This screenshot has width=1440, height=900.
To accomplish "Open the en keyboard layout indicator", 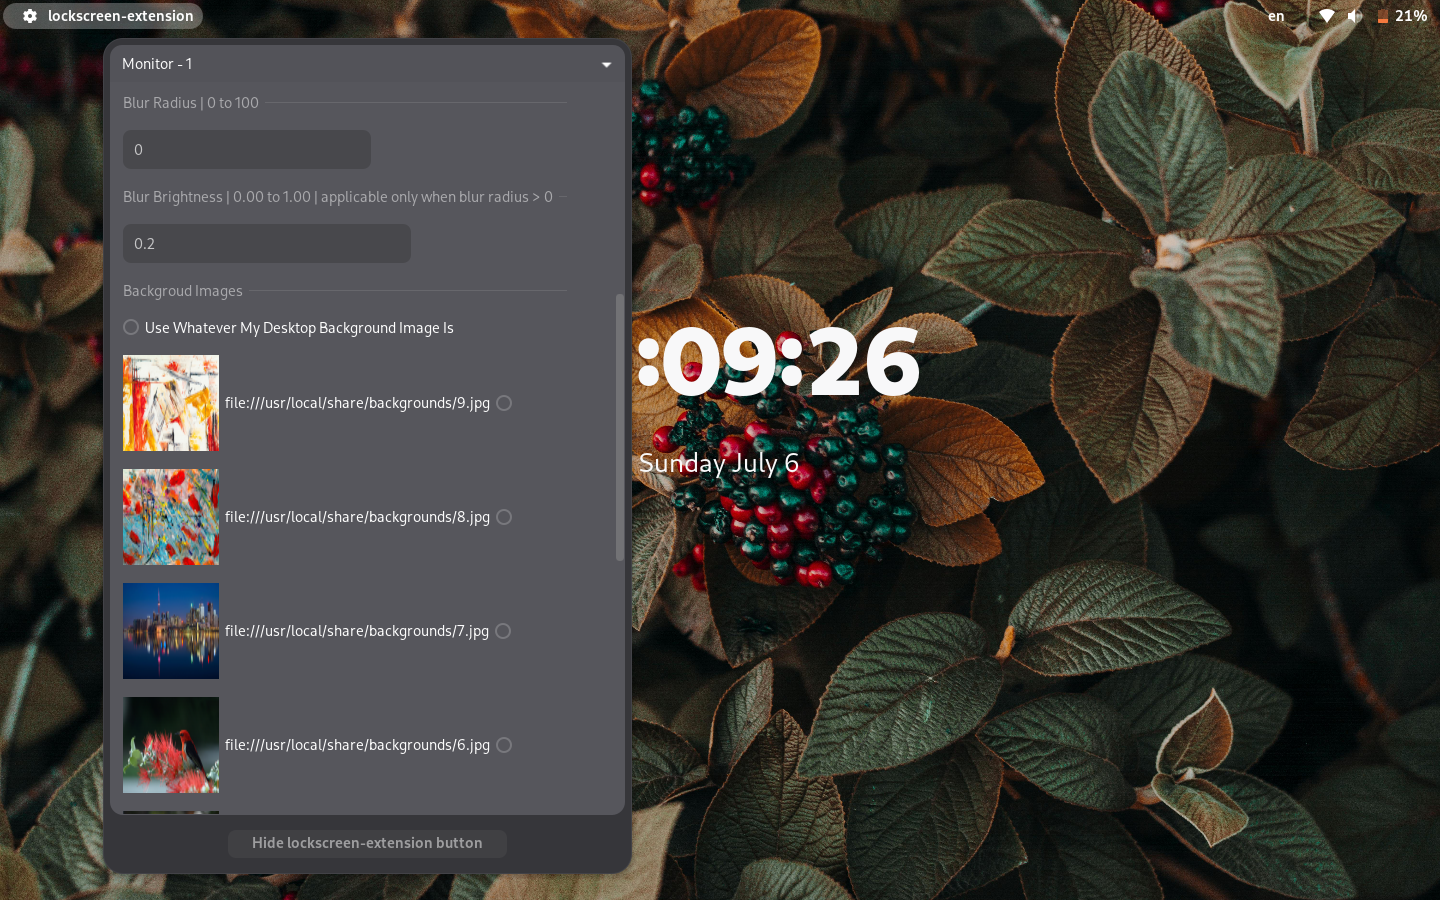I will click(1276, 16).
